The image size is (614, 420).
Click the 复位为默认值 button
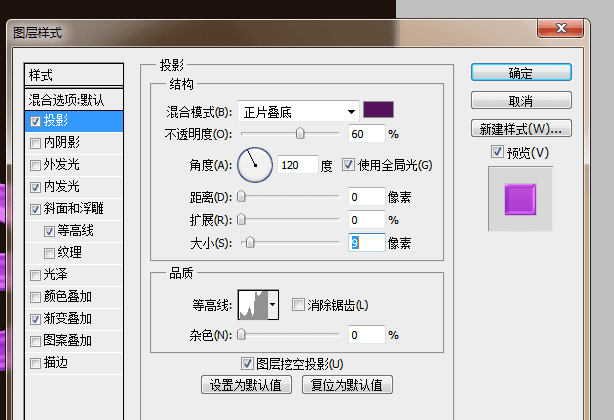[x=347, y=385]
